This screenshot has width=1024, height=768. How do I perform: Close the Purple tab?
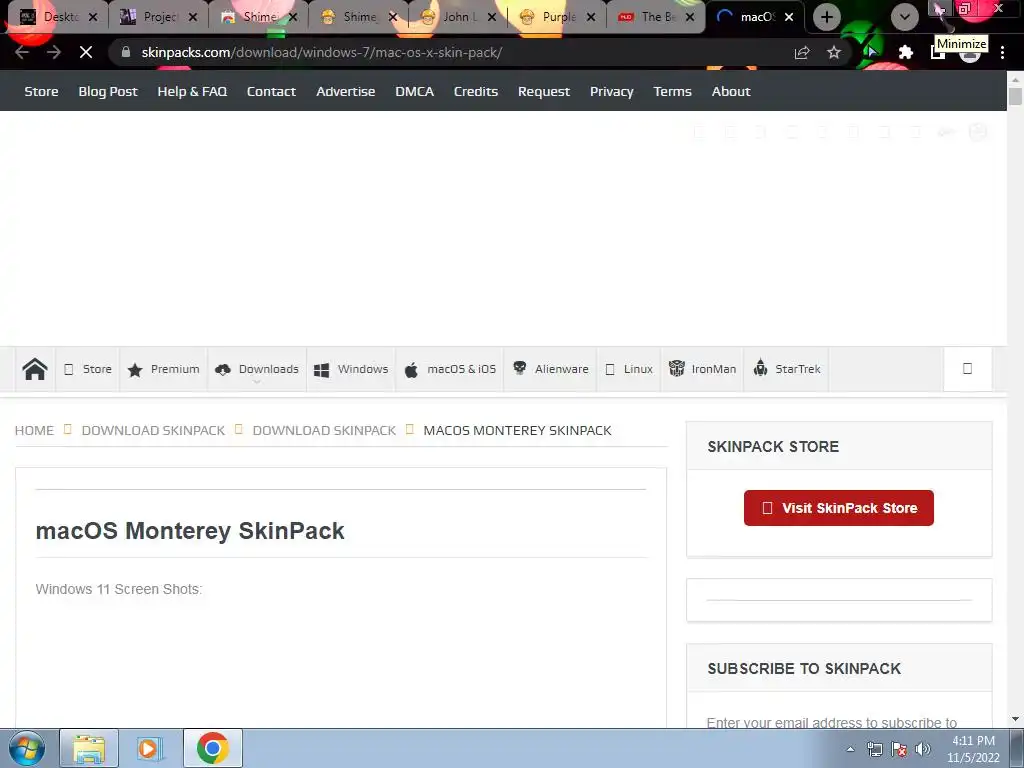(590, 17)
